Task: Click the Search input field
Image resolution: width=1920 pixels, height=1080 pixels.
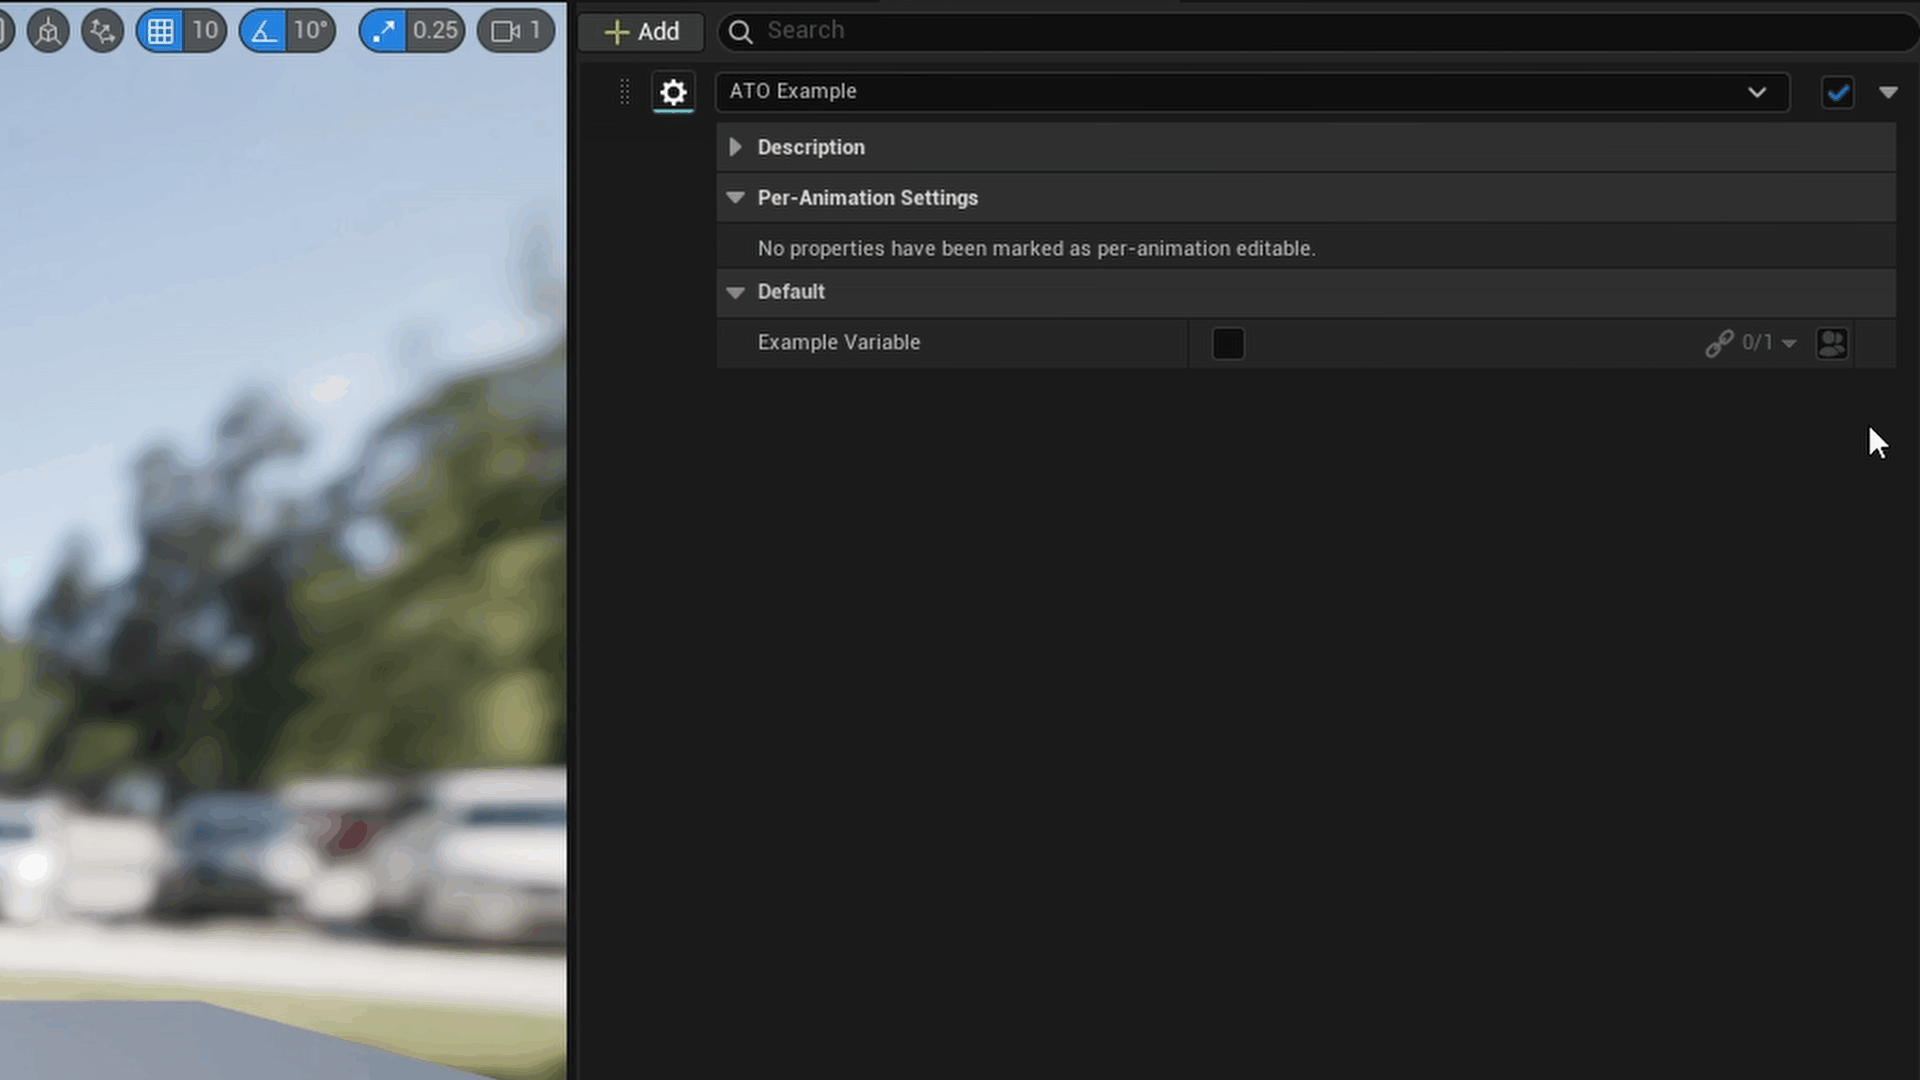Action: 1316,31
